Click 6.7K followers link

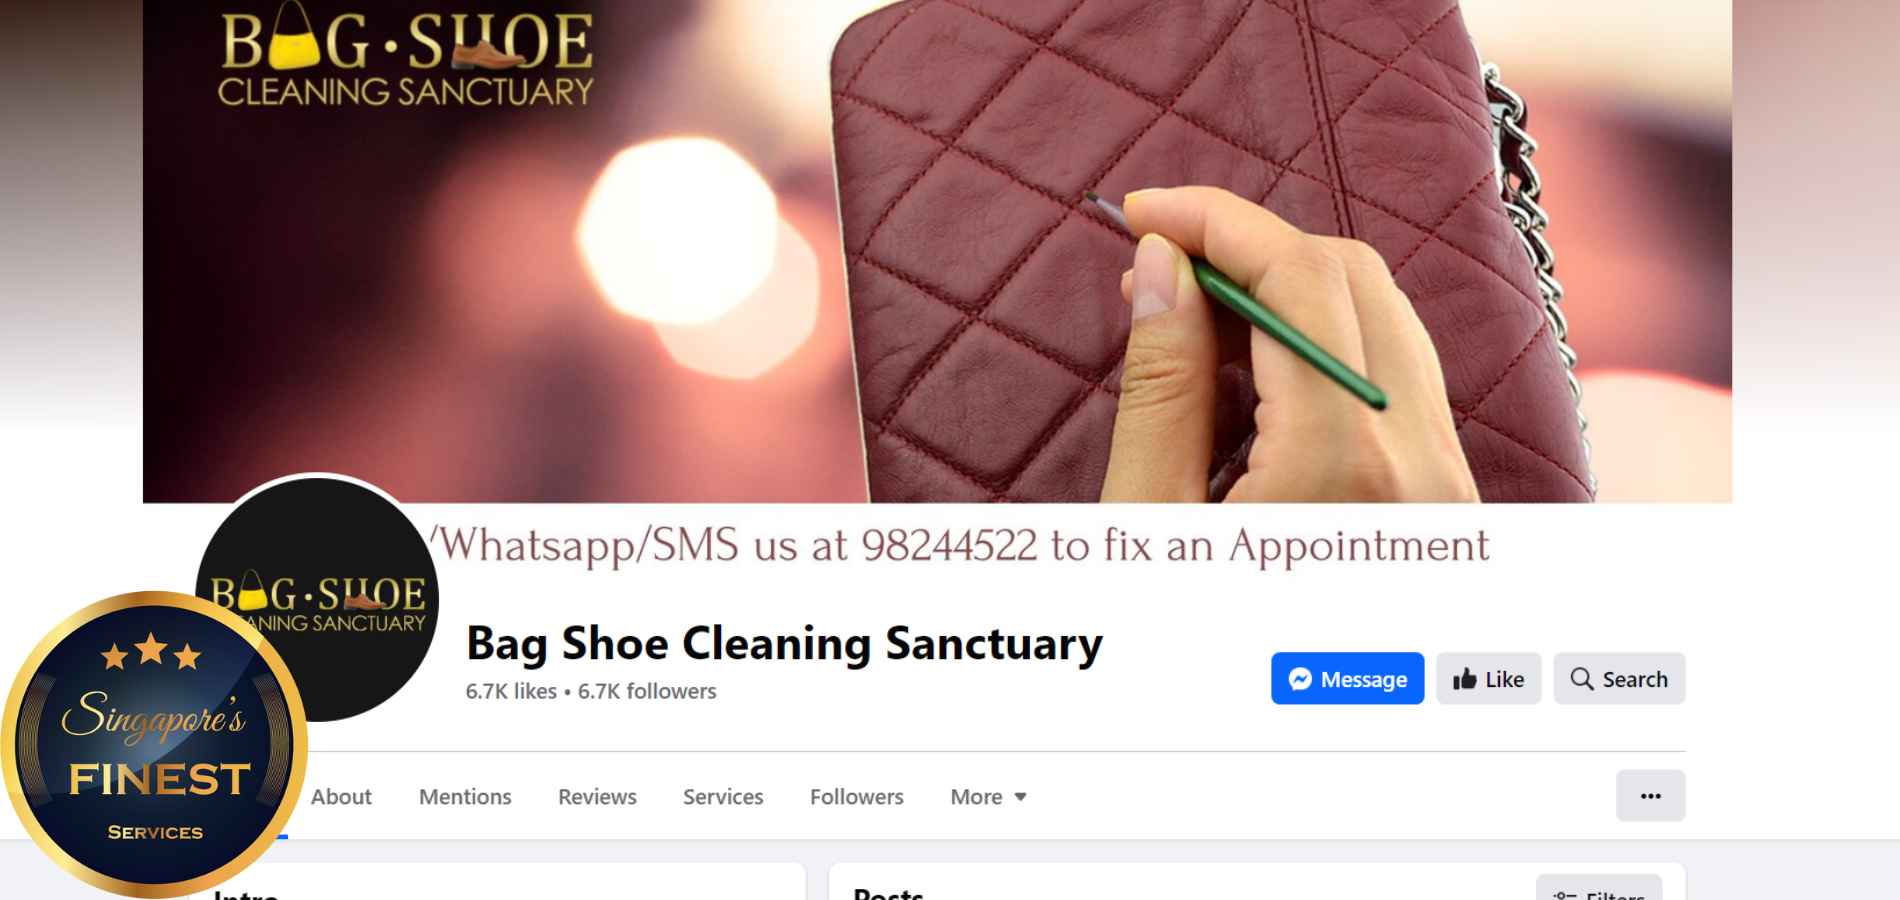point(647,691)
